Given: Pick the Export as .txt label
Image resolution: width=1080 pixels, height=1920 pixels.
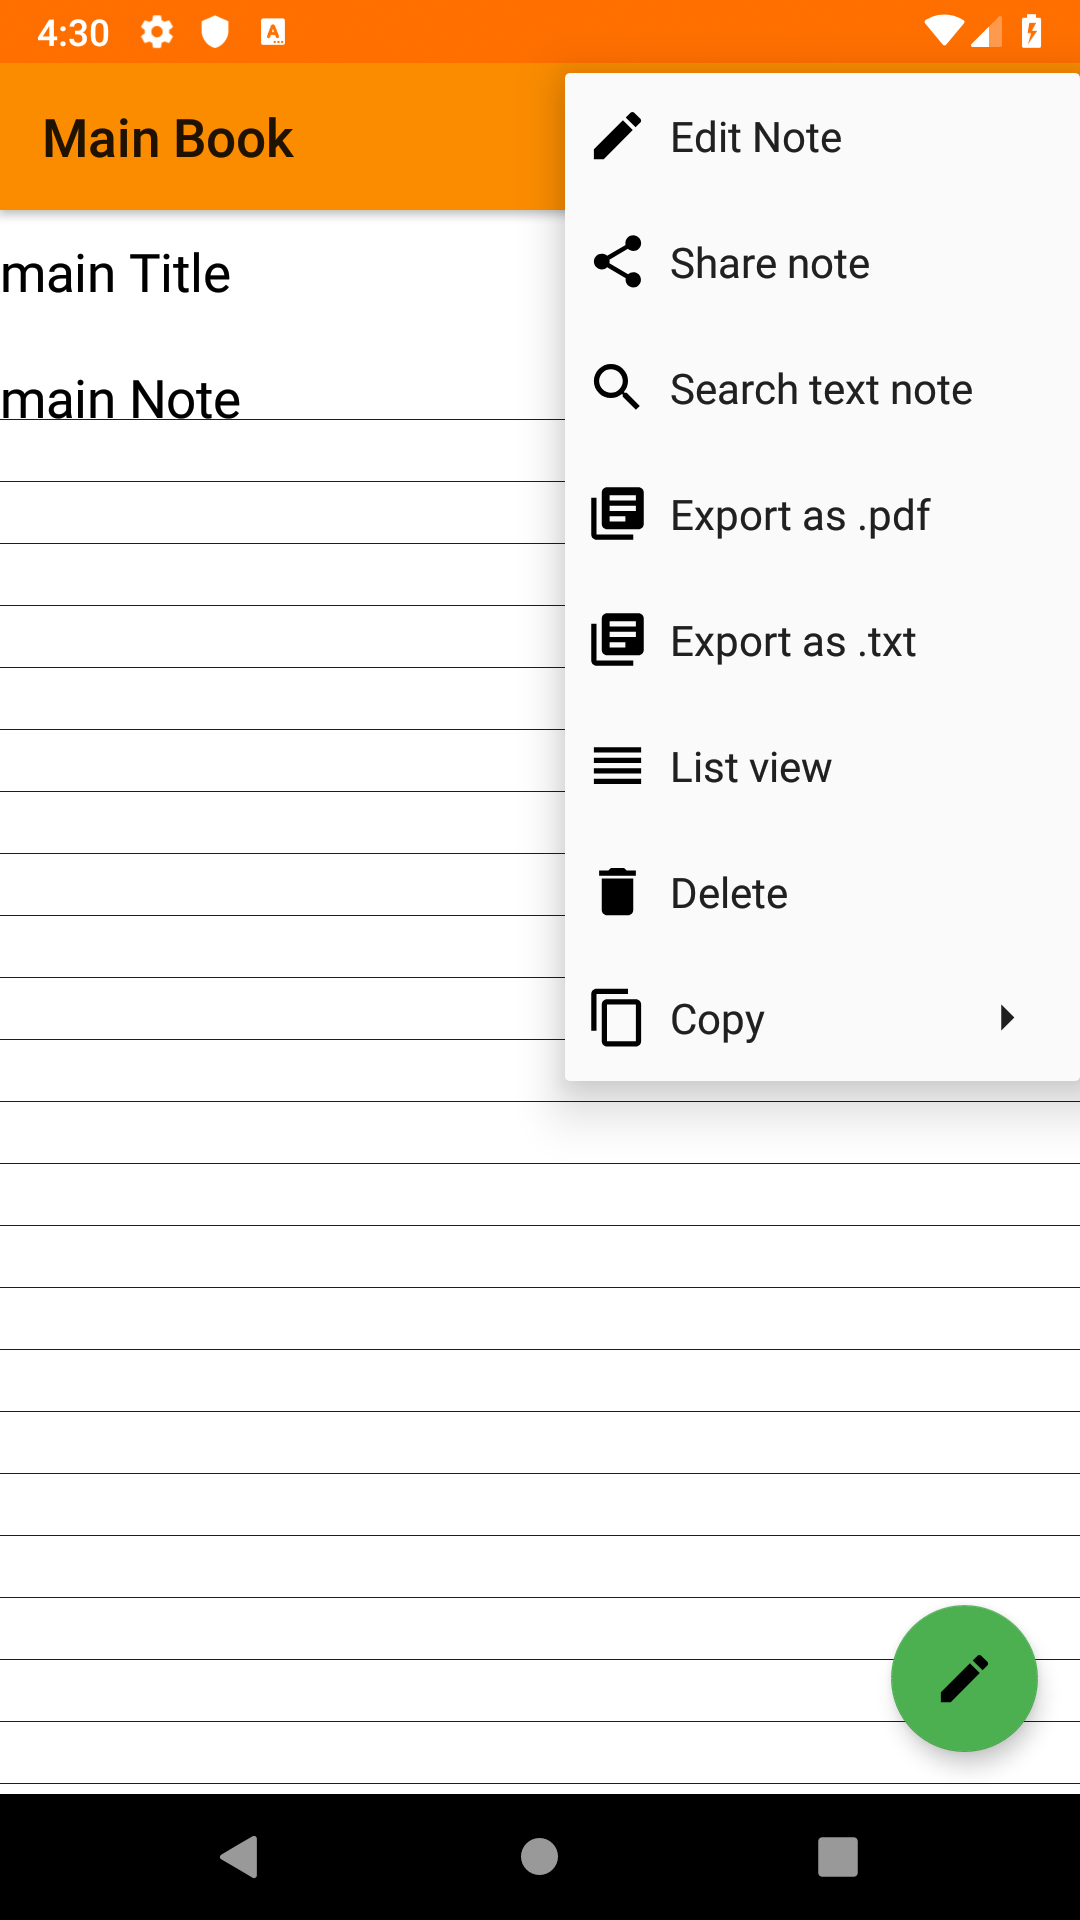Looking at the screenshot, I should (793, 642).
